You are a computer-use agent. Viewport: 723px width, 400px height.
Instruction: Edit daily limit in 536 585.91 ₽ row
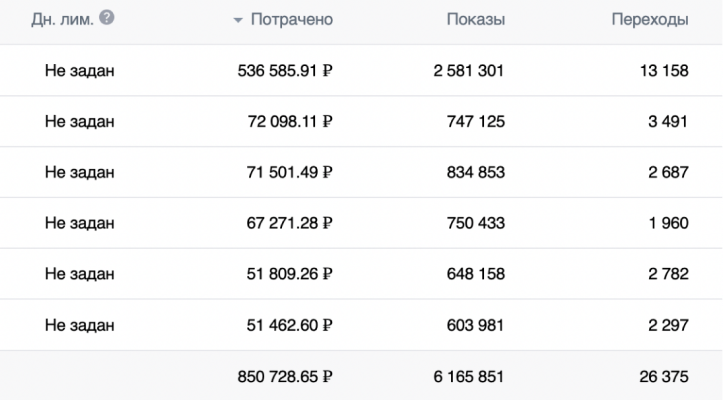point(79,71)
